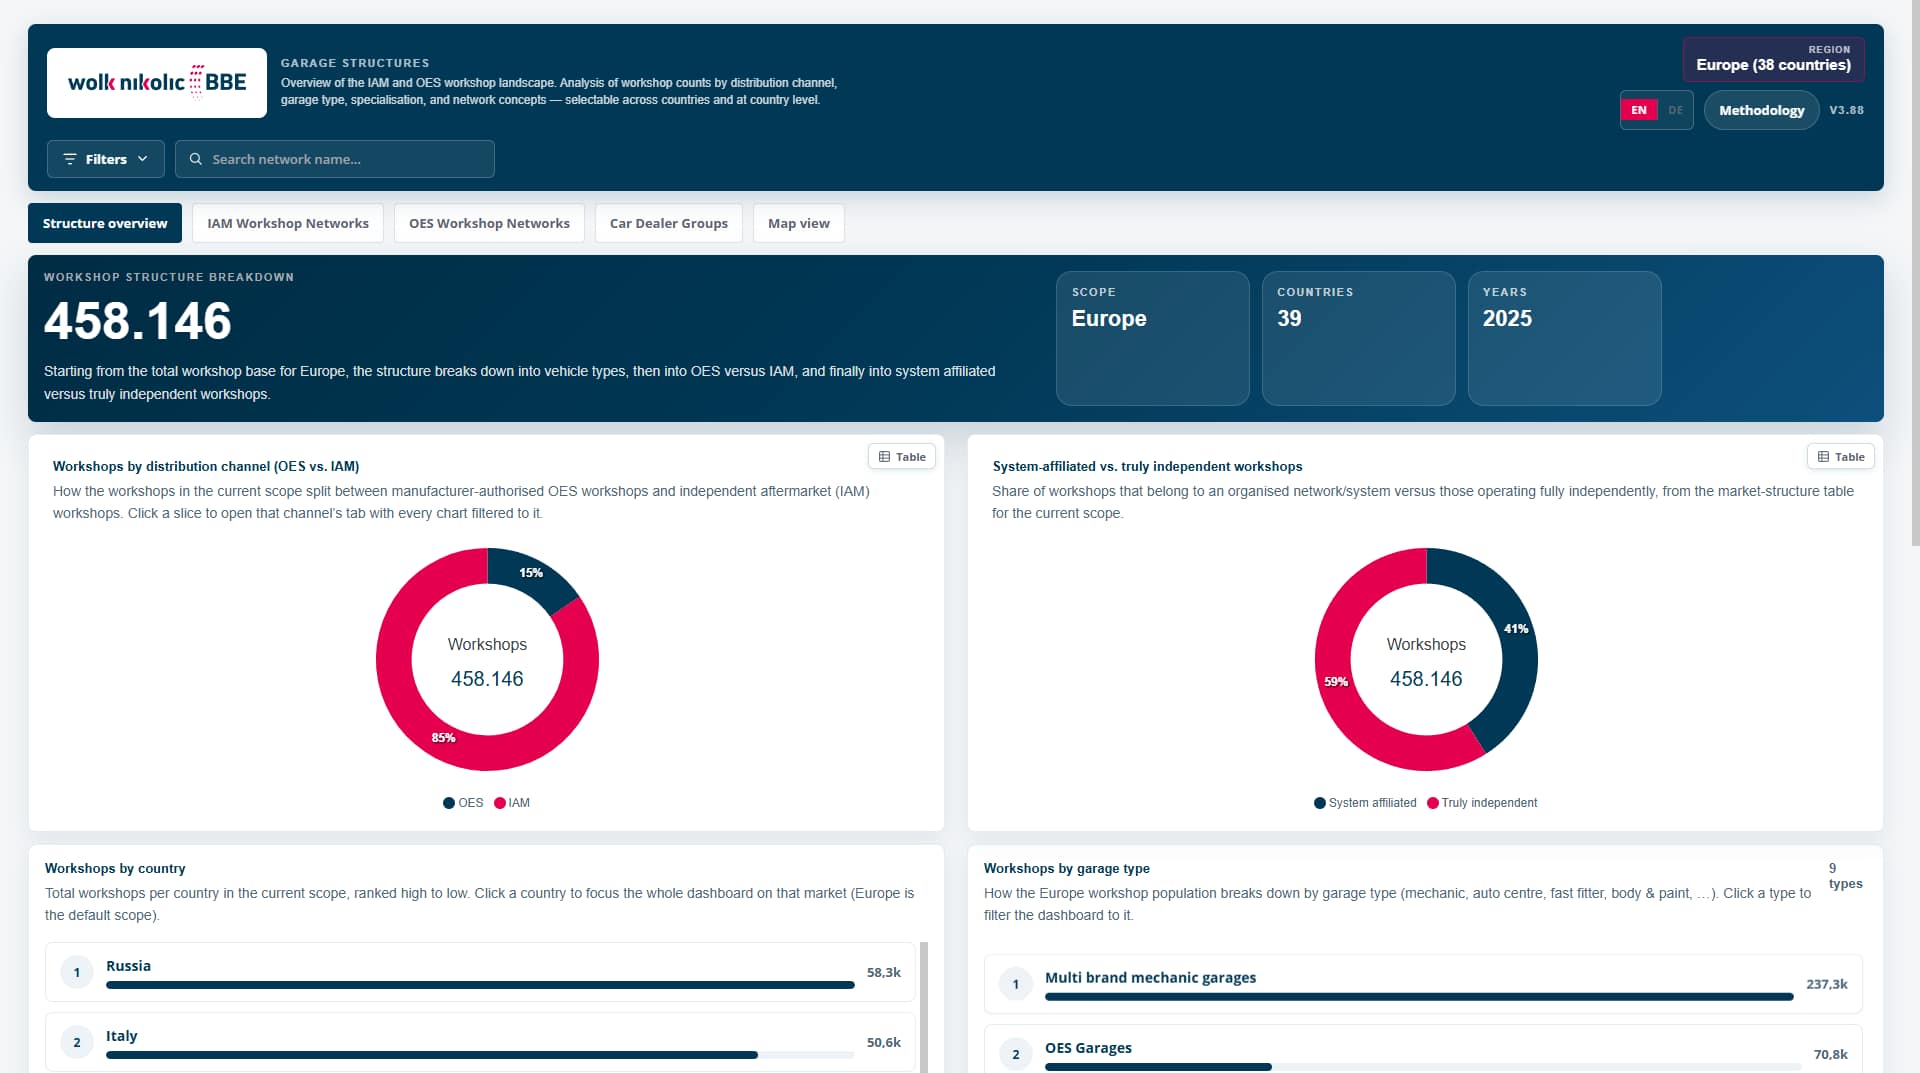This screenshot has width=1920, height=1073.
Task: Select the Italy country row
Action: coord(480,1042)
